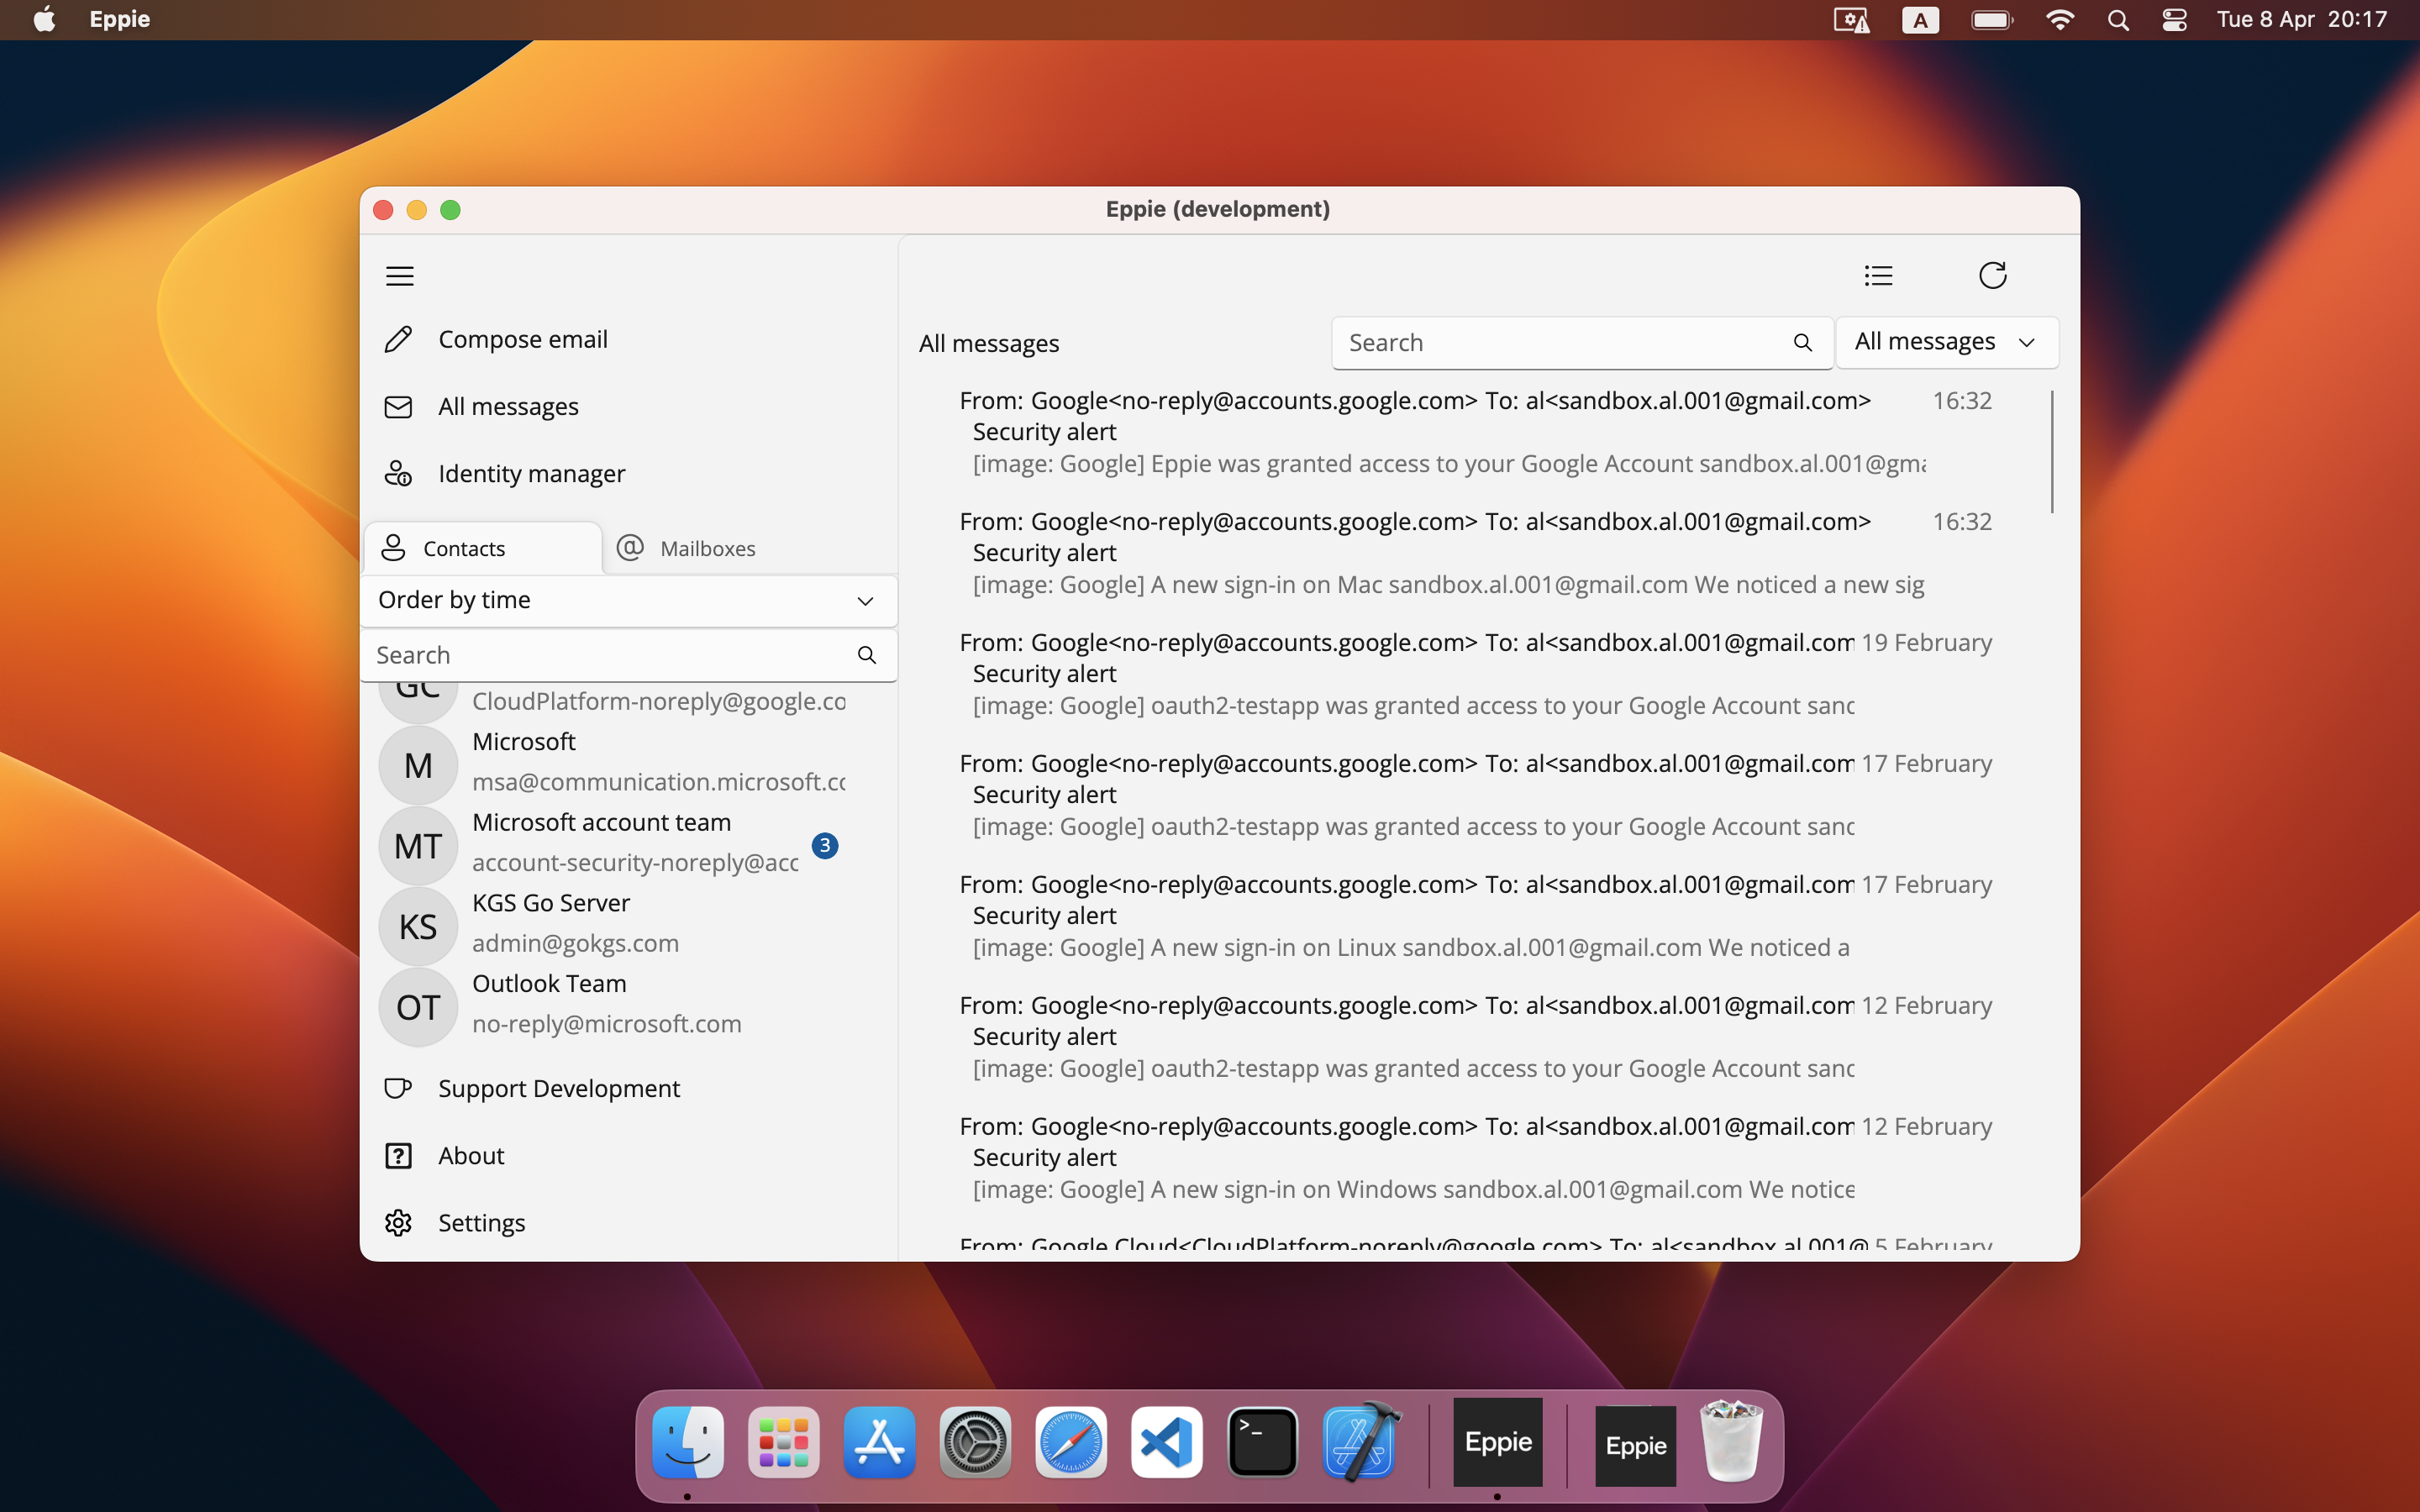
Task: Select the Compose email pencil icon
Action: click(x=398, y=339)
